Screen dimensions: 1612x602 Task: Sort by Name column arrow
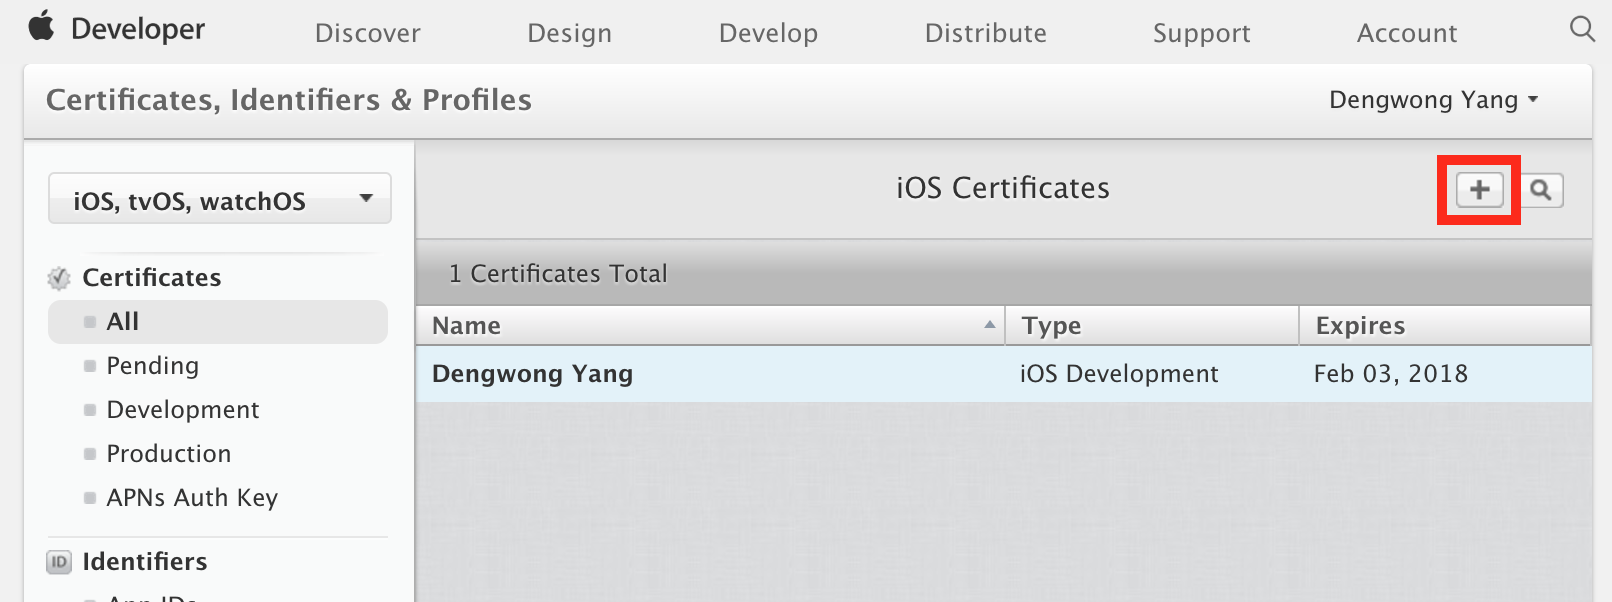tap(989, 325)
